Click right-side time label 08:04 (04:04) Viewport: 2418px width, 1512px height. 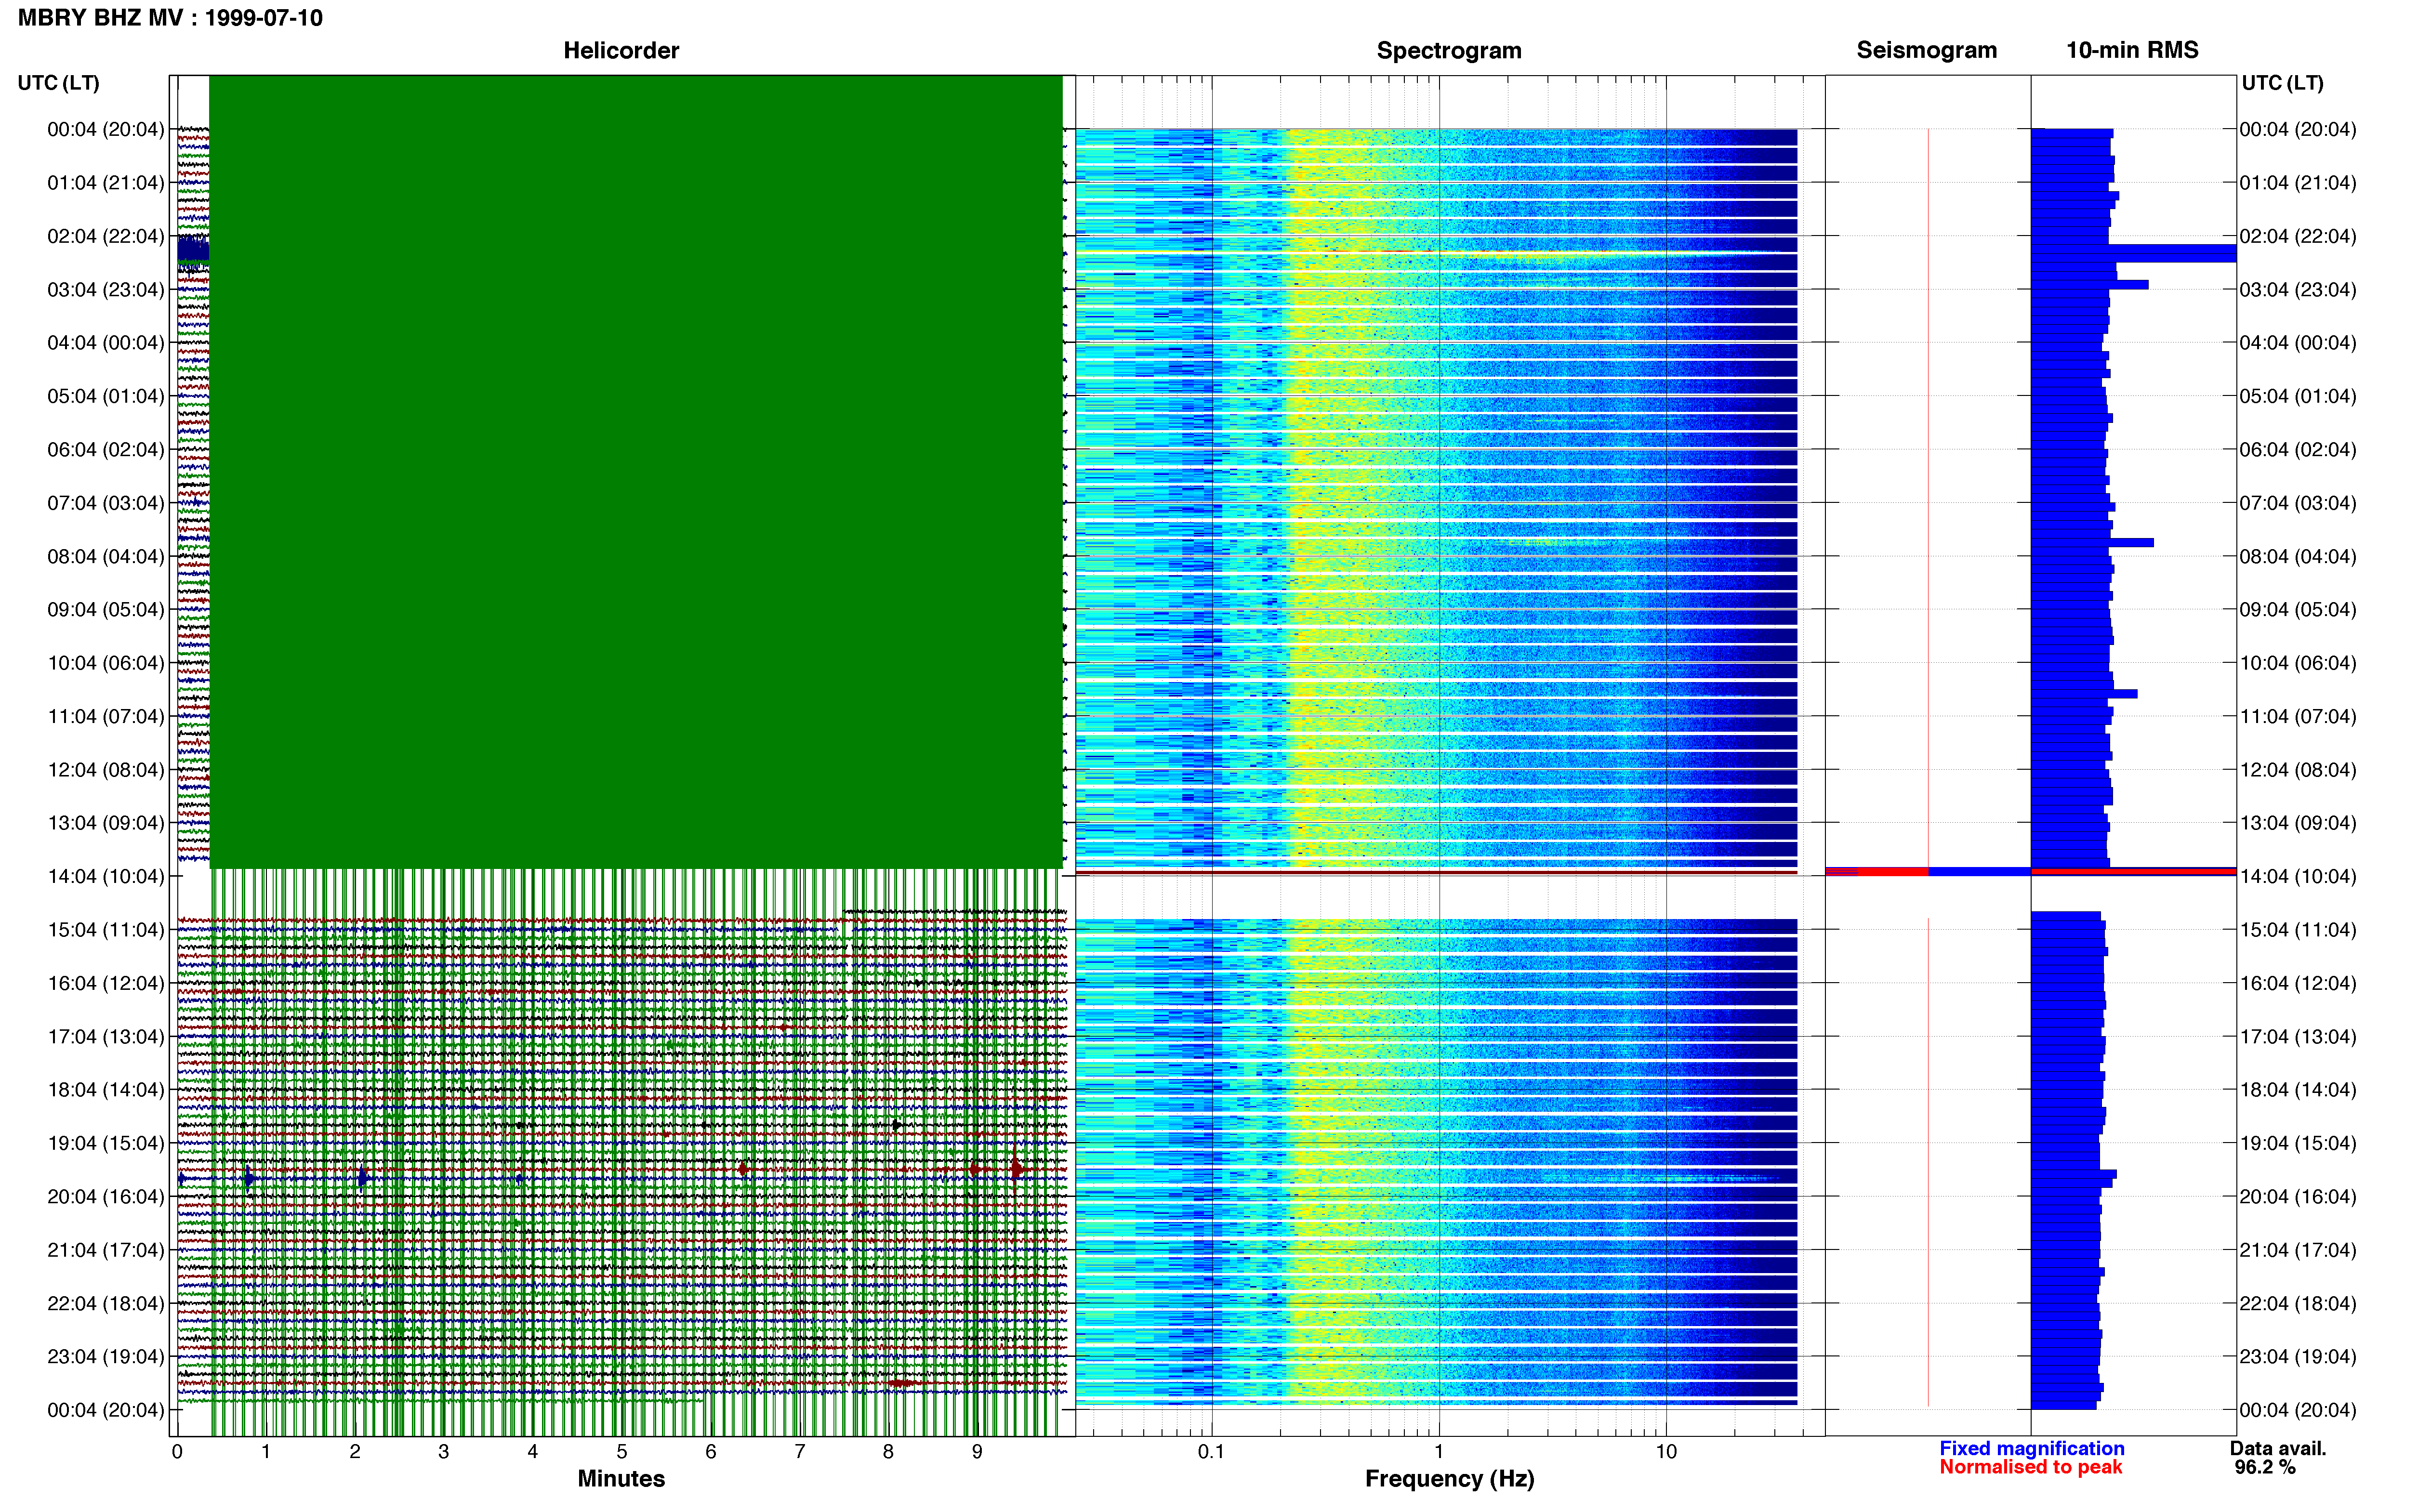click(2298, 556)
